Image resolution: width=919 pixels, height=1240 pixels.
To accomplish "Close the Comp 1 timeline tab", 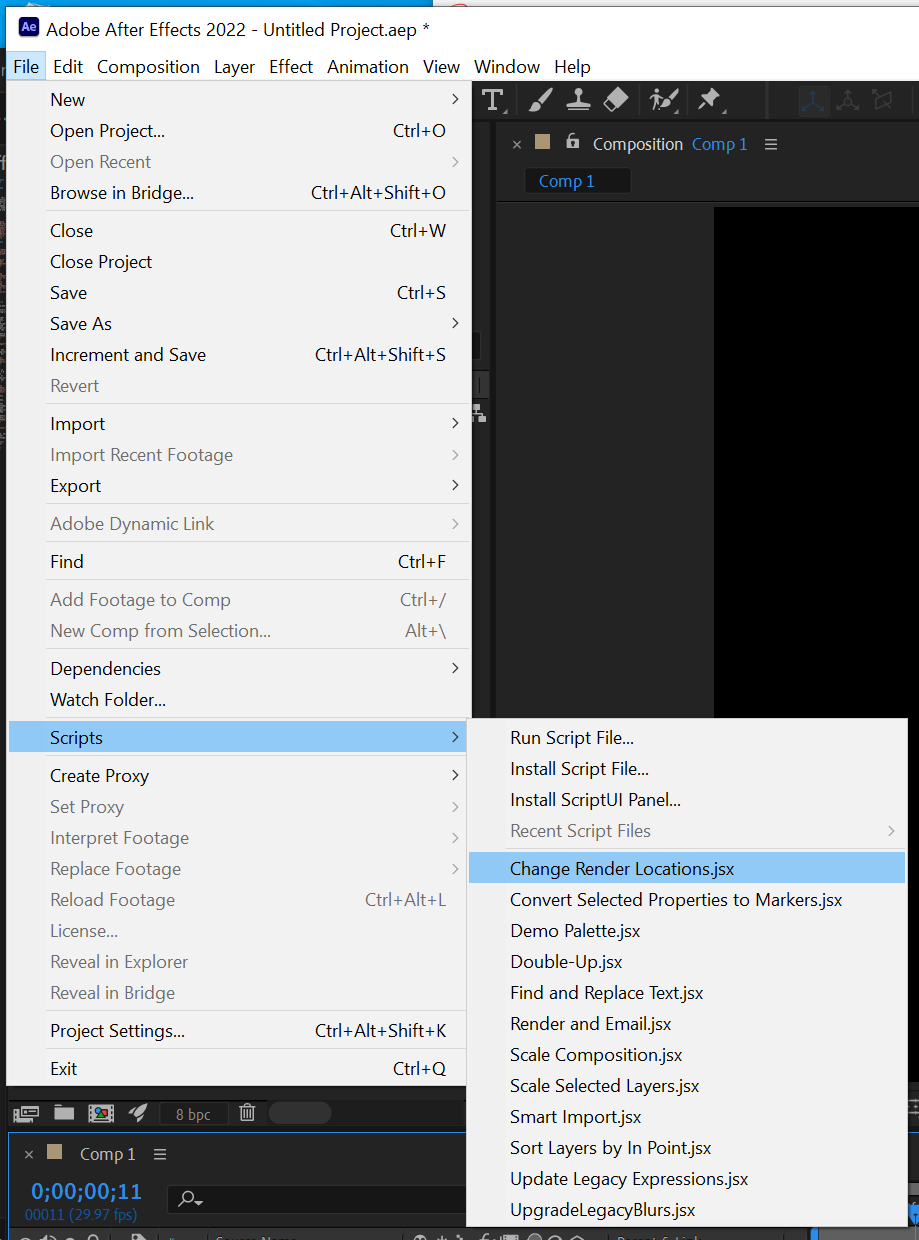I will (29, 1154).
